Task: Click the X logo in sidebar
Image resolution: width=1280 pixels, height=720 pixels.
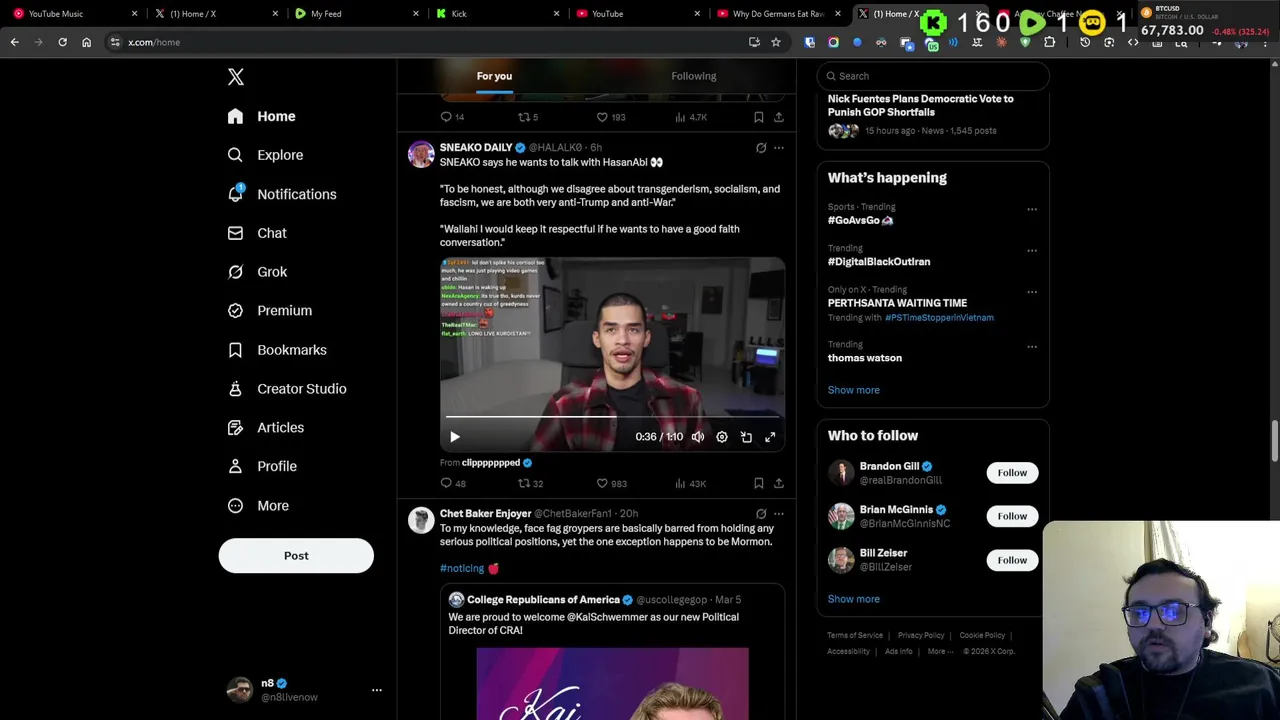Action: 235,77
